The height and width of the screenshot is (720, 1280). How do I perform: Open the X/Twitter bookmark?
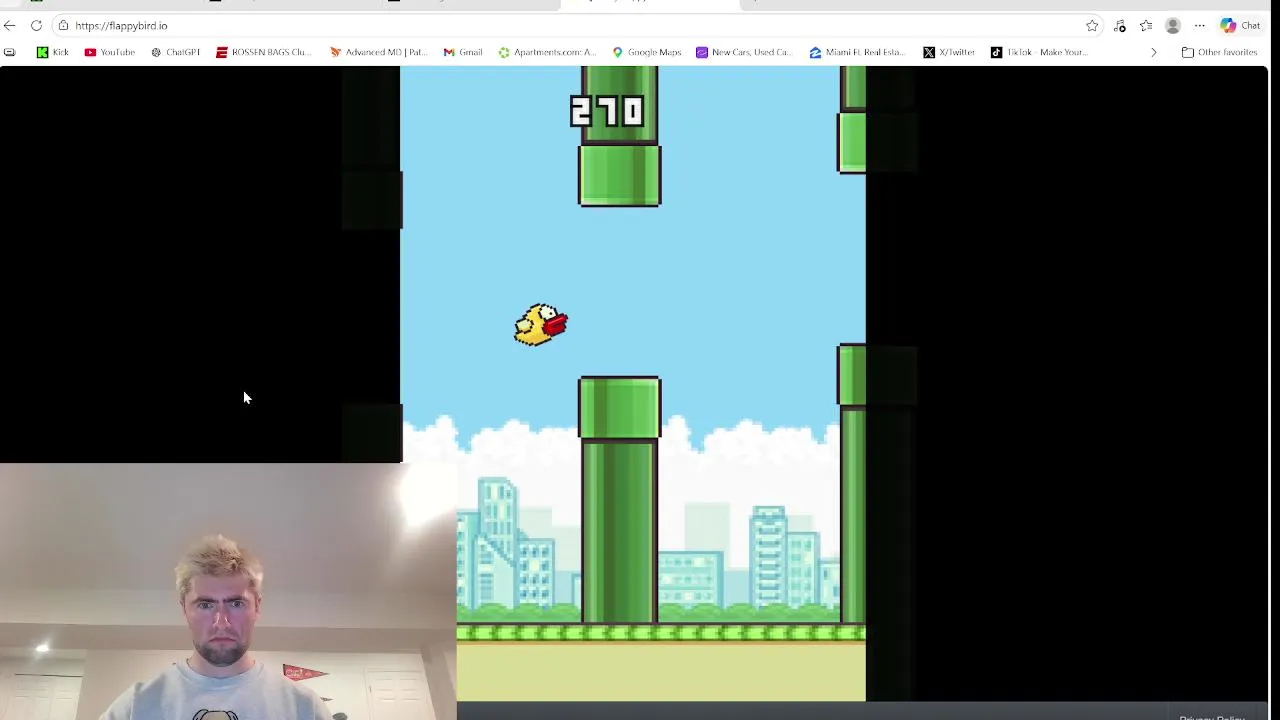pyautogui.click(x=949, y=52)
